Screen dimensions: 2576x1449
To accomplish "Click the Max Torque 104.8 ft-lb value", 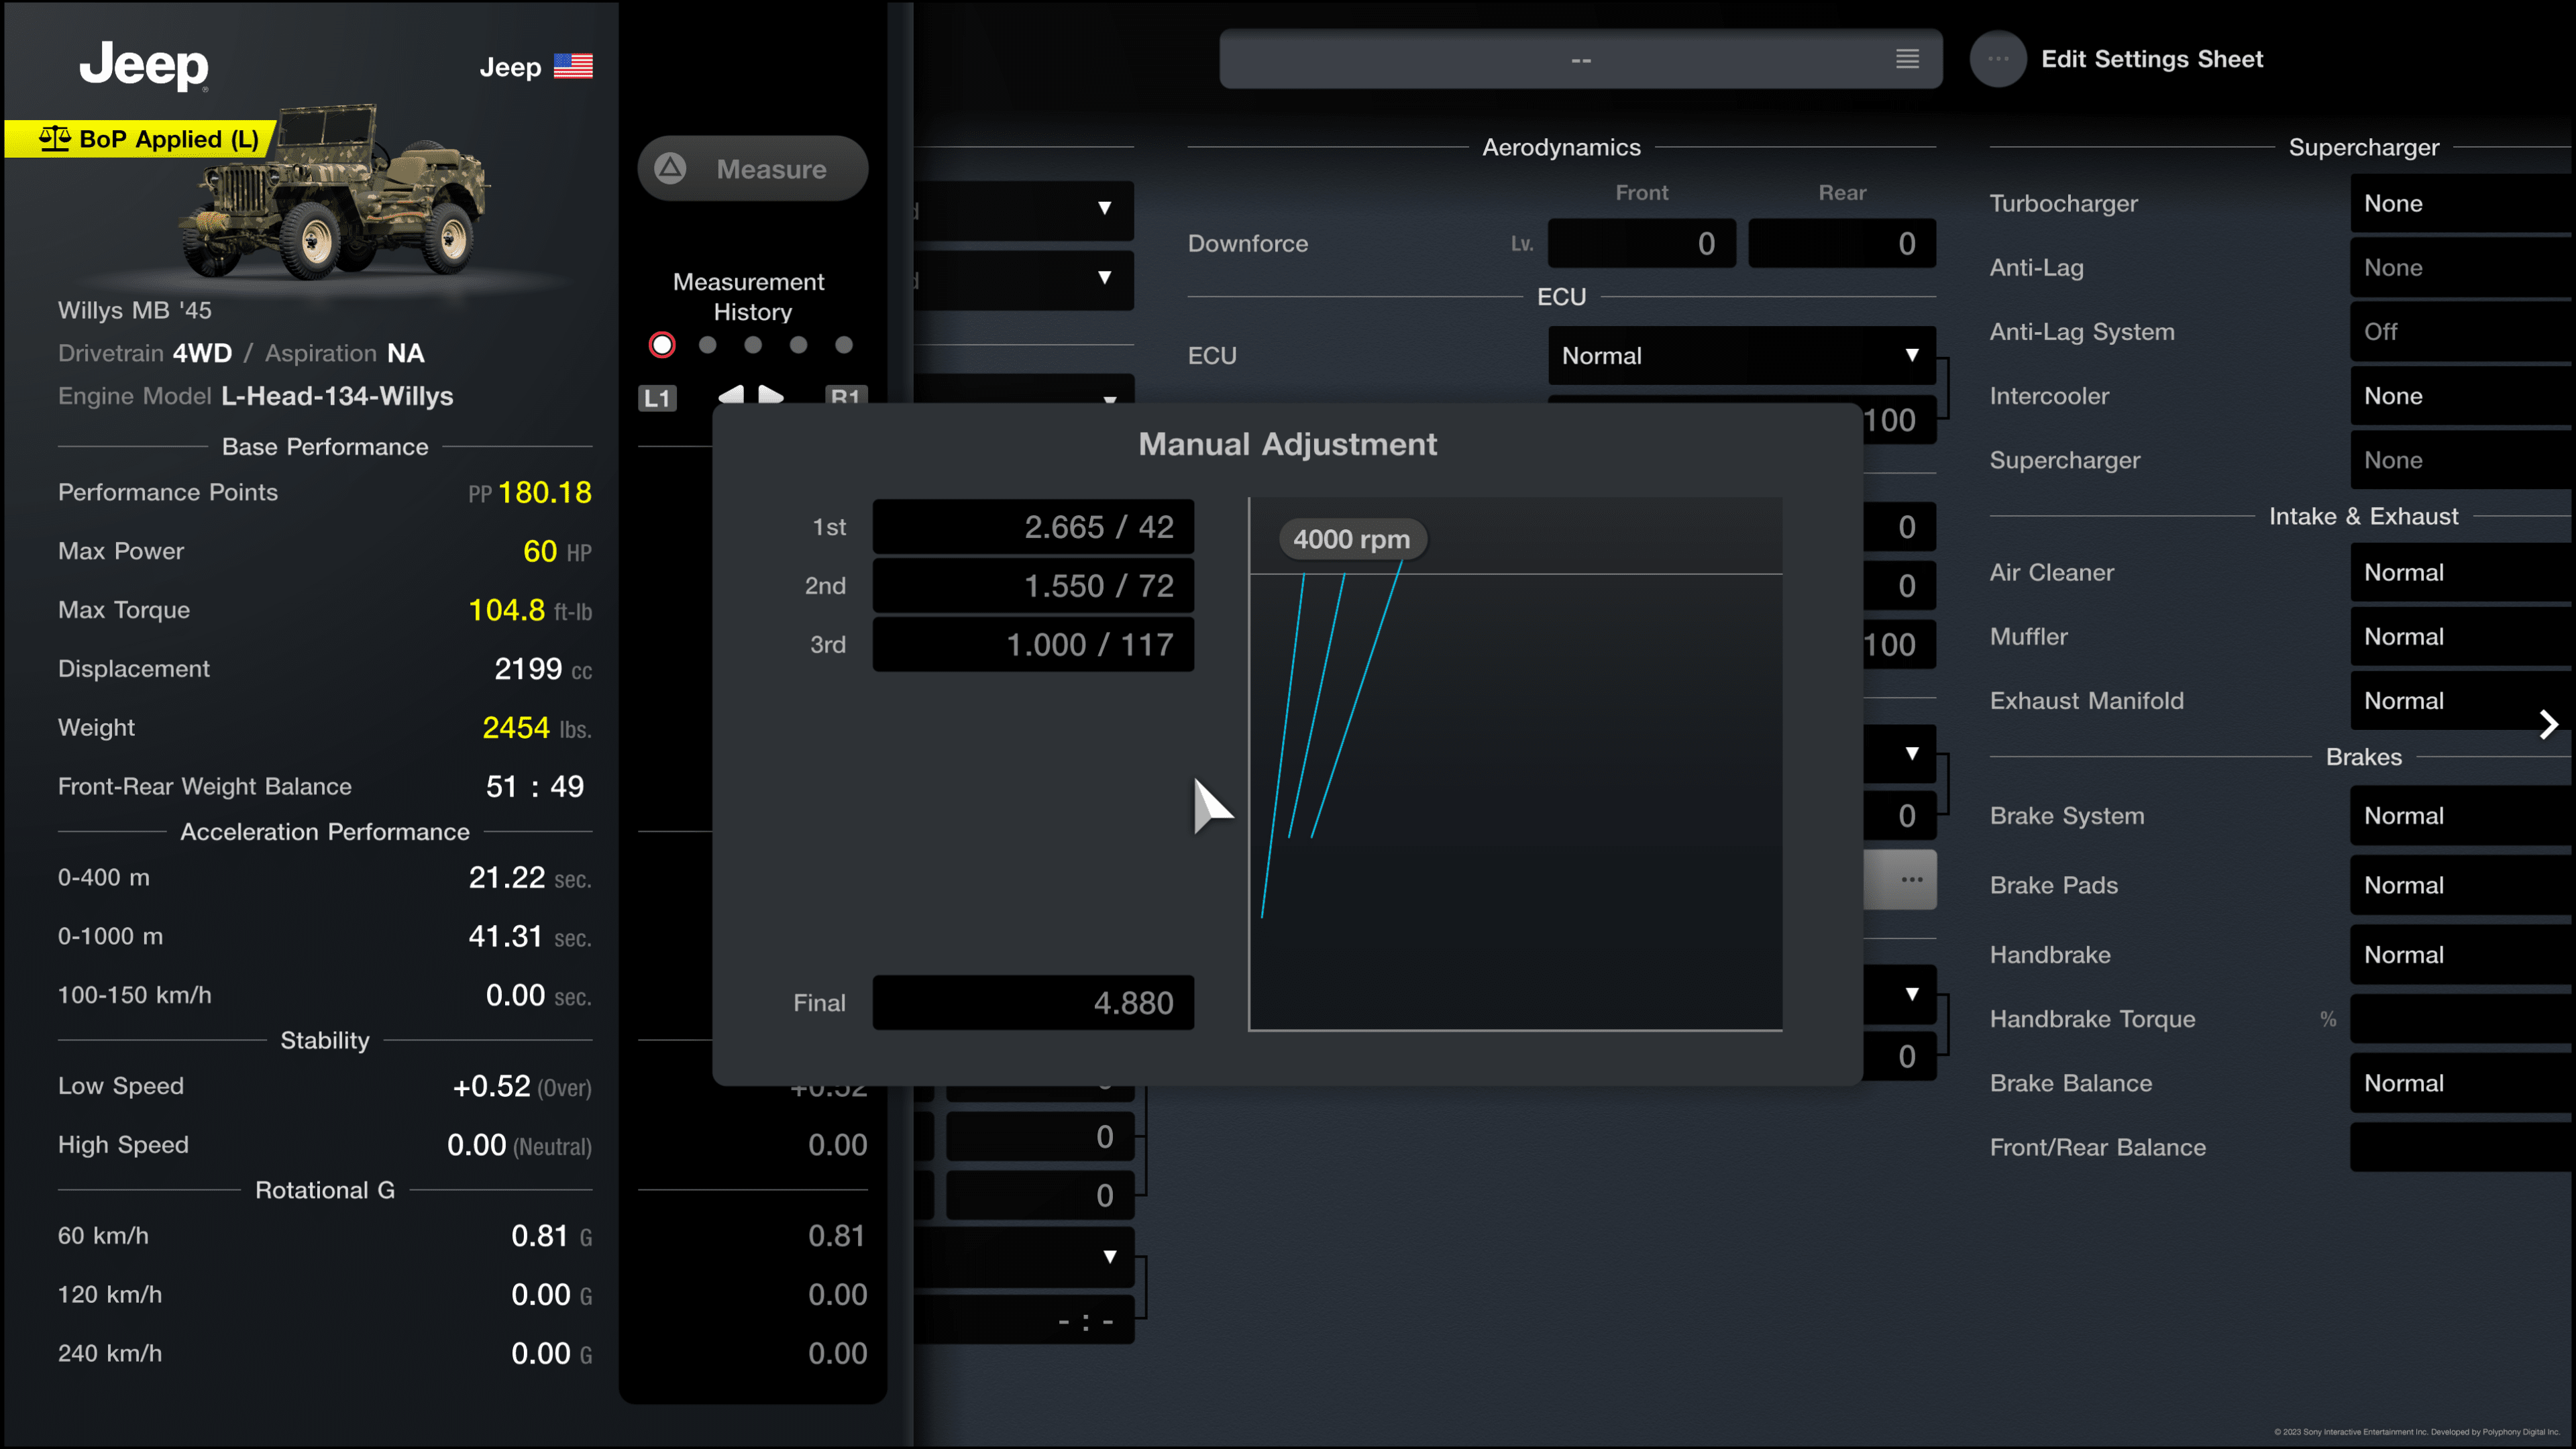I will 530,610.
